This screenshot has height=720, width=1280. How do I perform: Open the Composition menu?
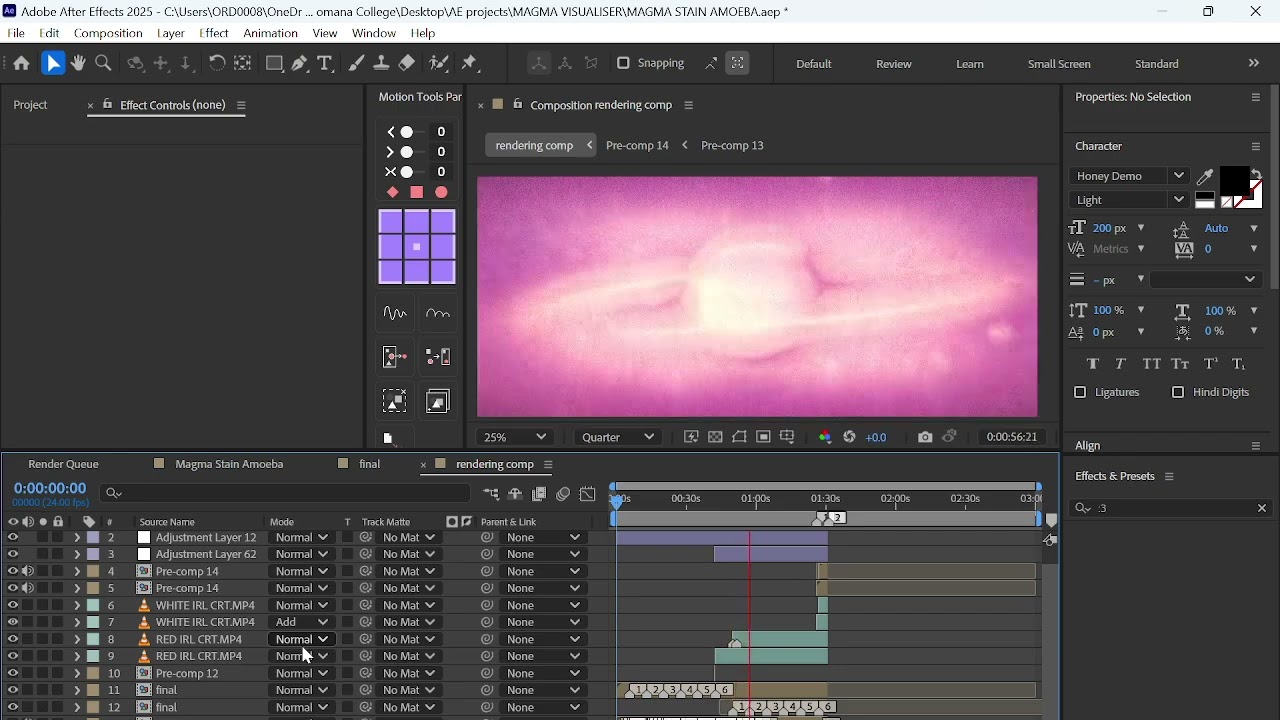pos(108,34)
